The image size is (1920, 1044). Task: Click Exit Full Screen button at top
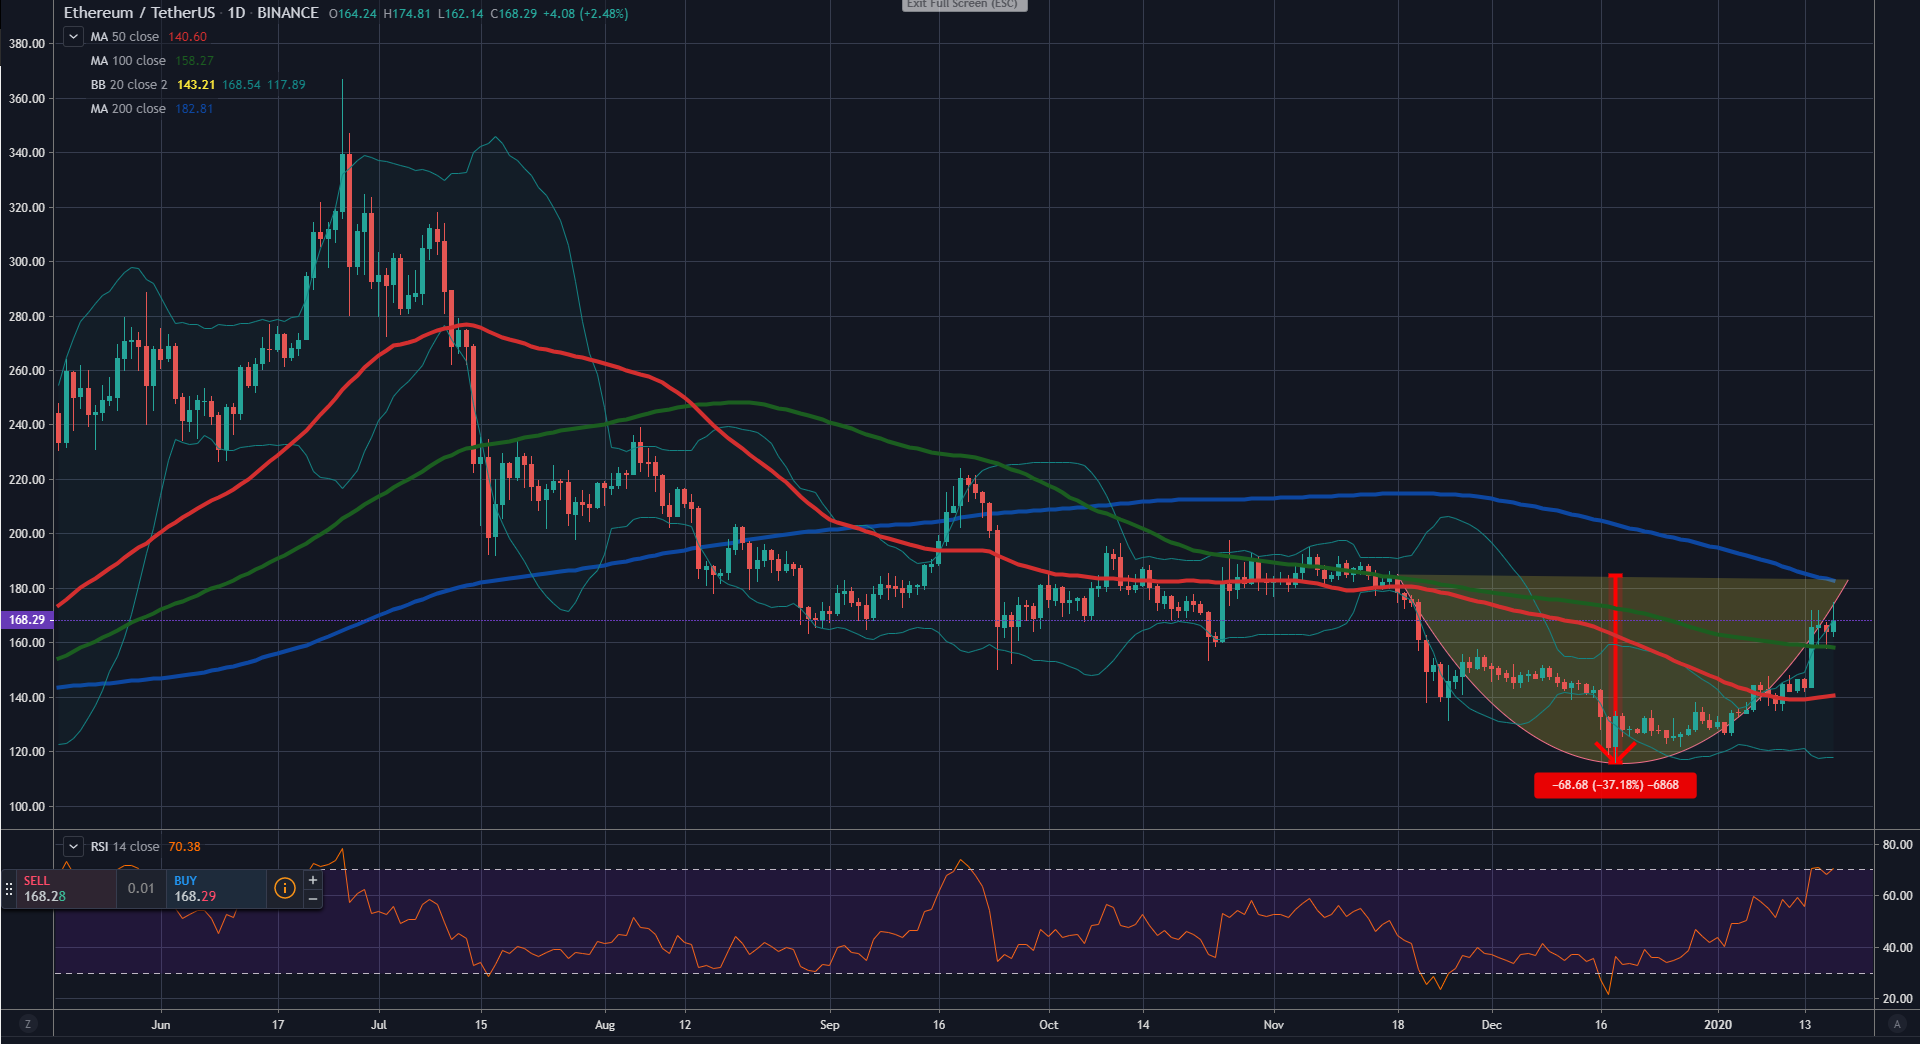[x=963, y=5]
